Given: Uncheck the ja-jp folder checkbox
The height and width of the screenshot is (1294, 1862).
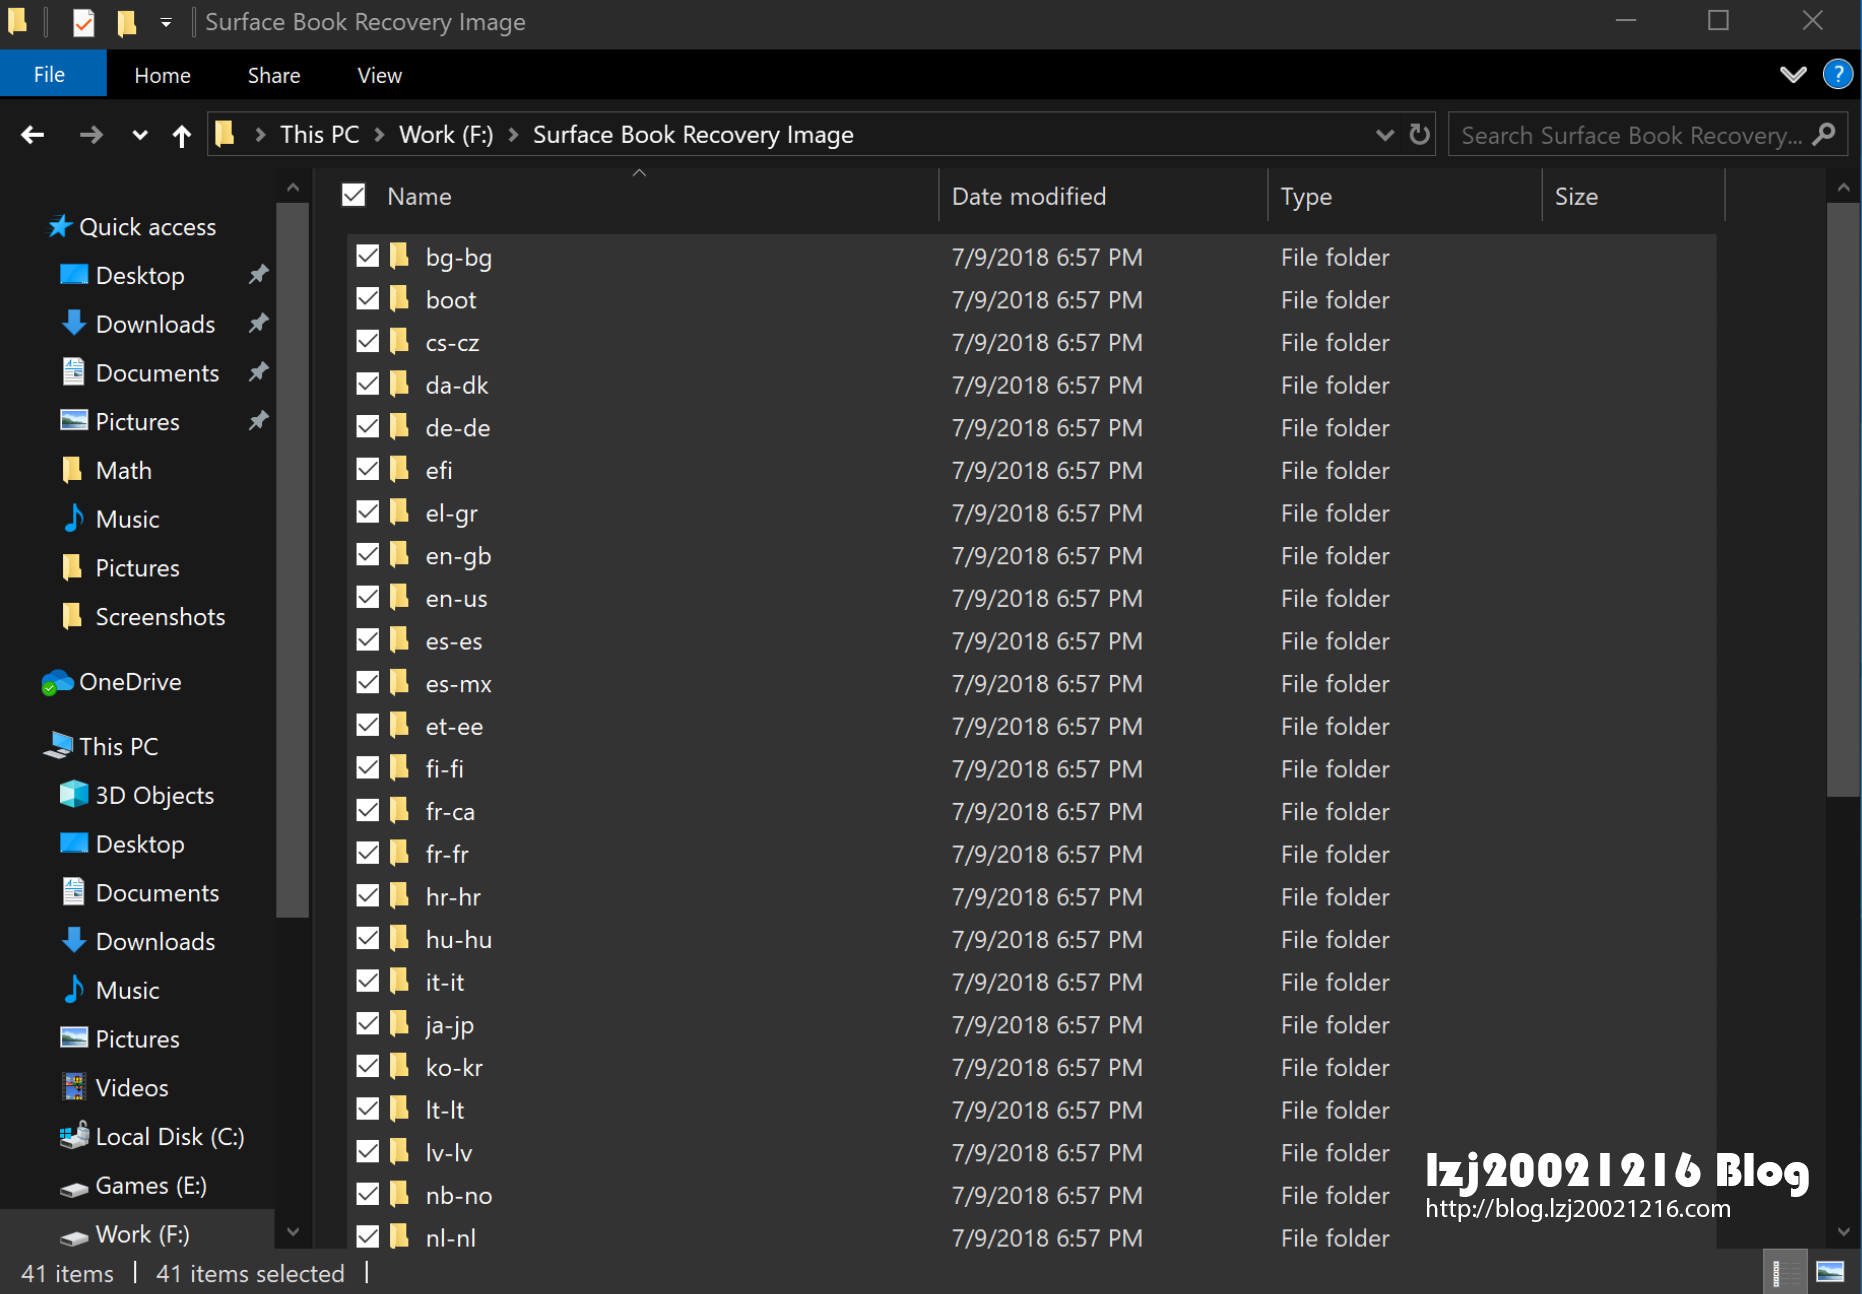Looking at the screenshot, I should [368, 1024].
